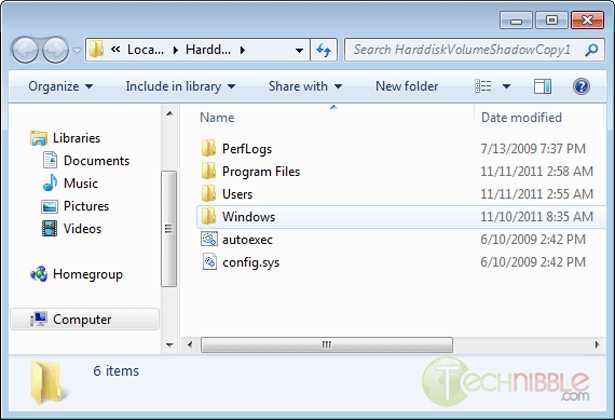Select the Homegroup icon in sidebar
This screenshot has width=615, height=420.
(39, 274)
